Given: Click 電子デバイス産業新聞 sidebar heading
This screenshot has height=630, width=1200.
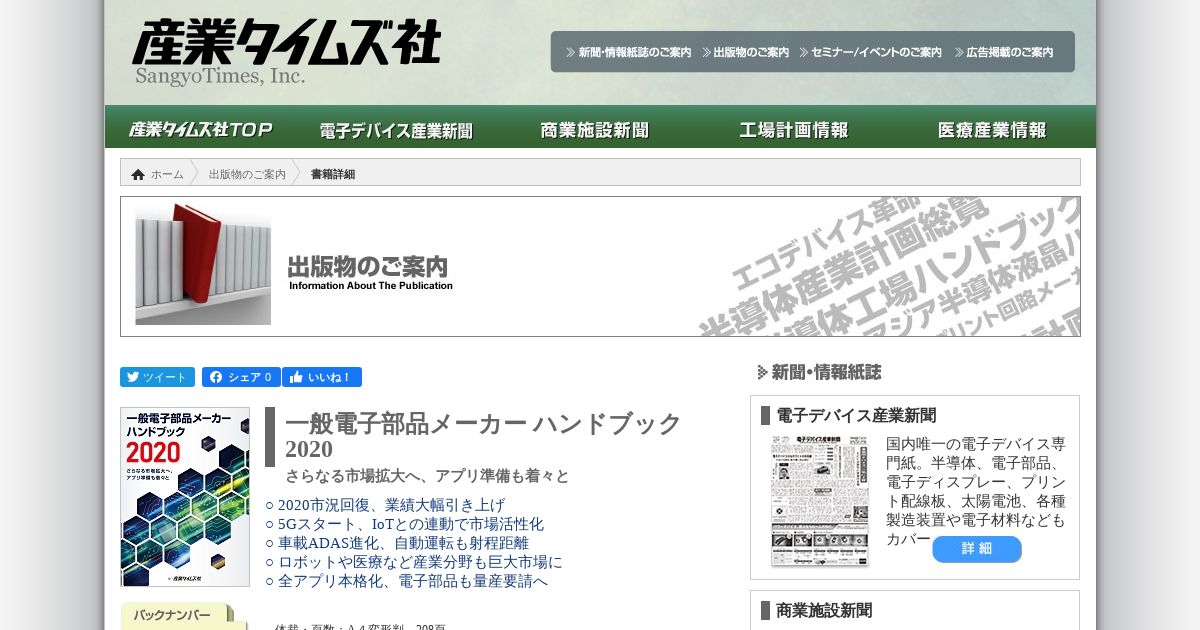Looking at the screenshot, I should [x=856, y=415].
